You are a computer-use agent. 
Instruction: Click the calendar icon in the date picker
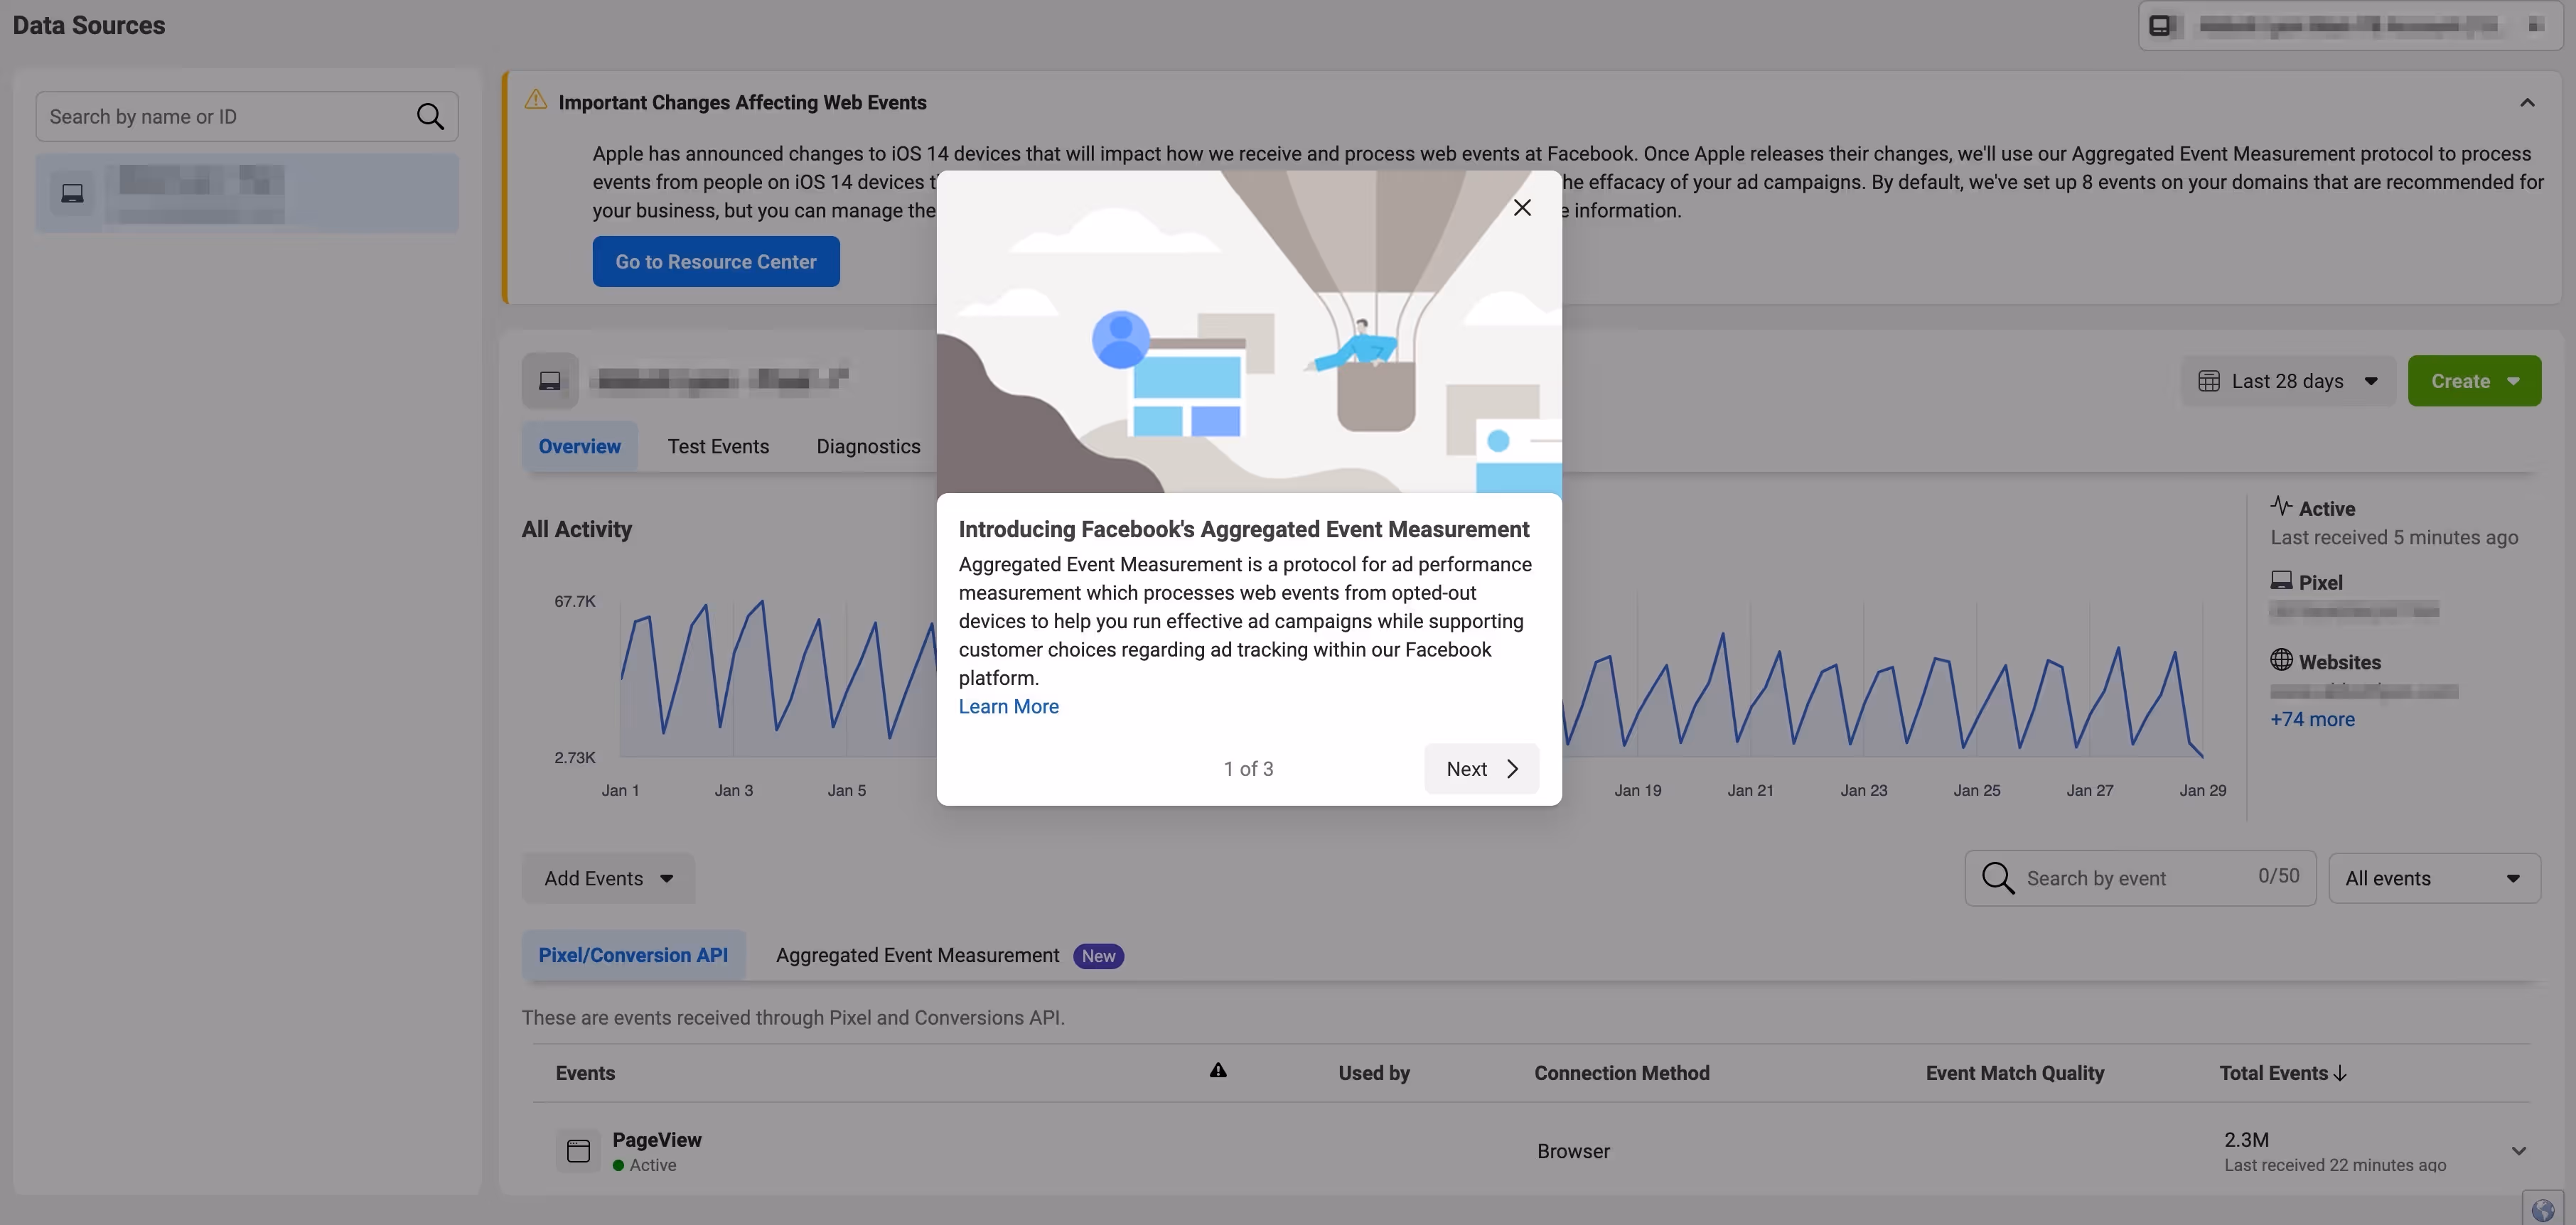click(2209, 381)
